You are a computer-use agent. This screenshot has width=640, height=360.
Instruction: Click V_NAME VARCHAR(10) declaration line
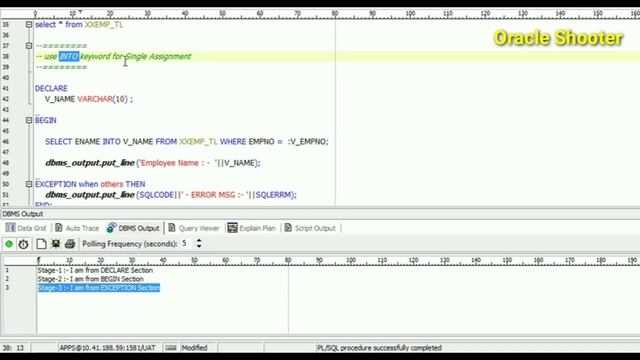(x=89, y=99)
